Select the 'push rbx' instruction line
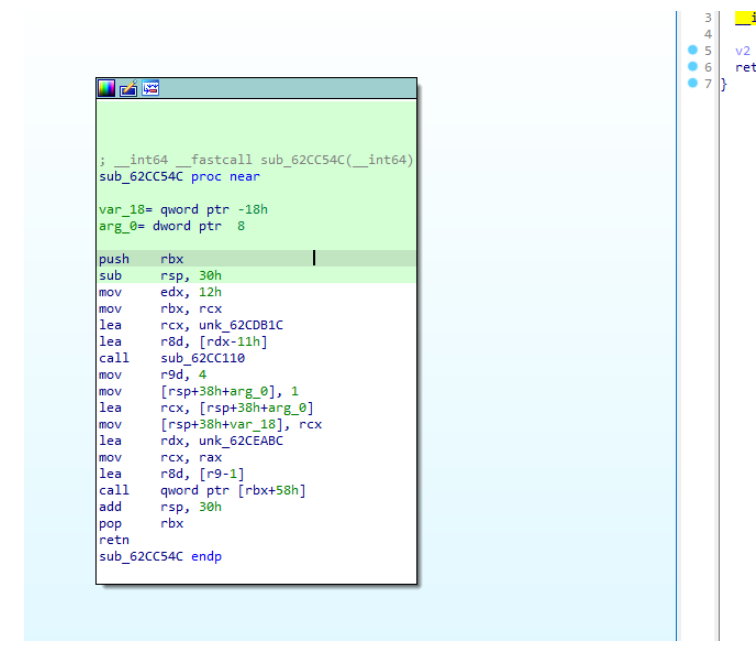 256,259
